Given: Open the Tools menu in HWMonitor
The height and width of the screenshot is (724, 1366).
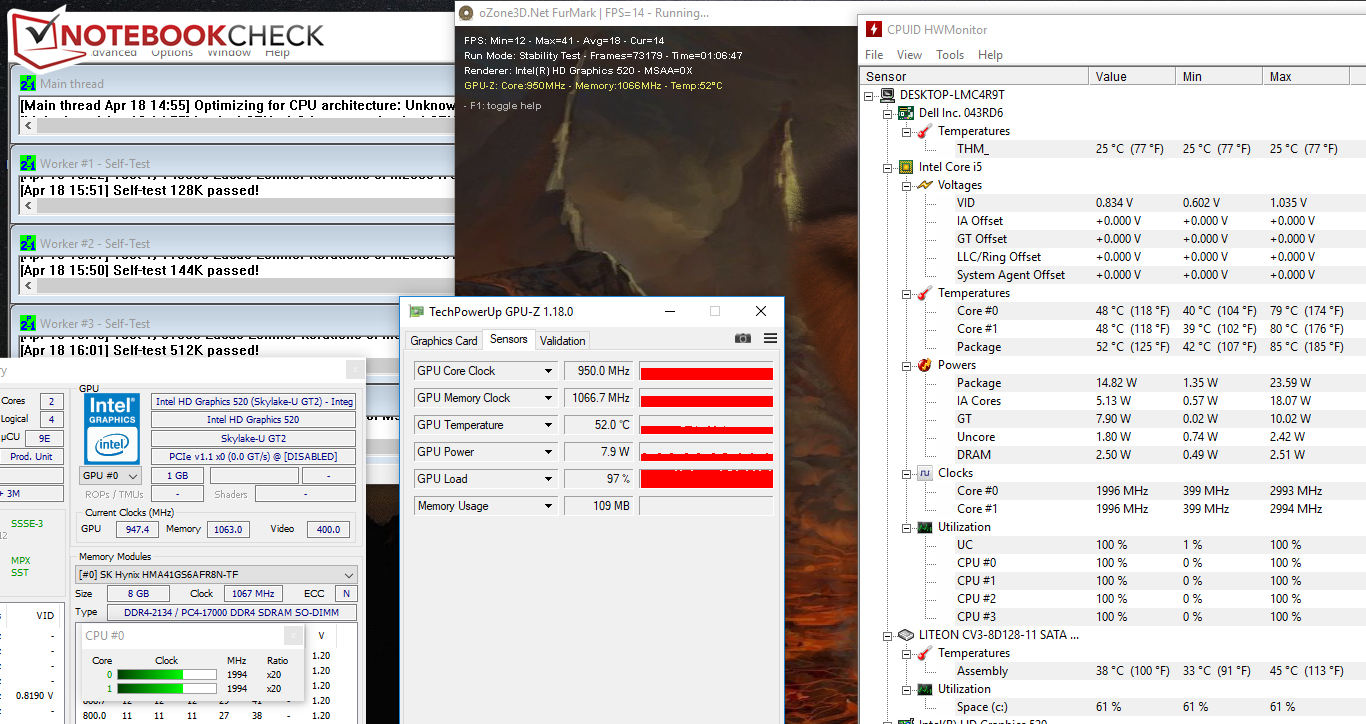Looking at the screenshot, I should (950, 55).
